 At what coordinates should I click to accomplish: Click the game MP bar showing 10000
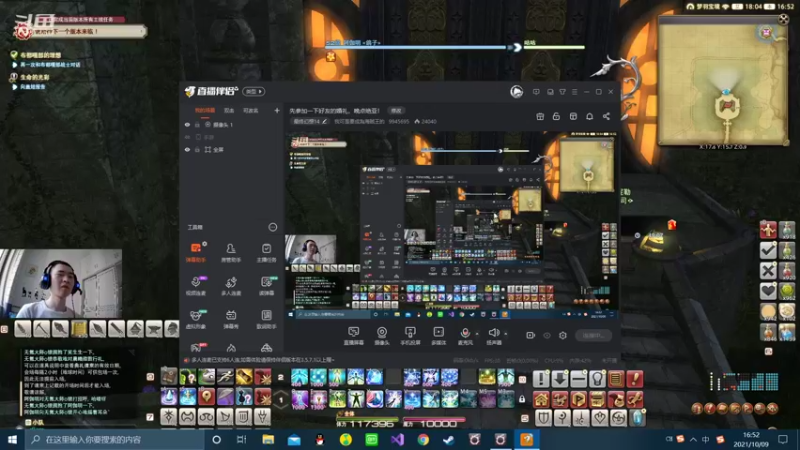tap(434, 422)
